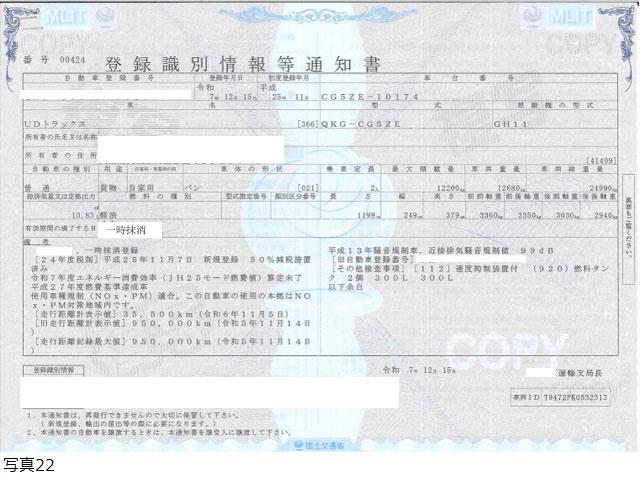Viewport: 640px width, 482px height.
Task: Click the 運輸支局長 signature text
Action: (586, 370)
